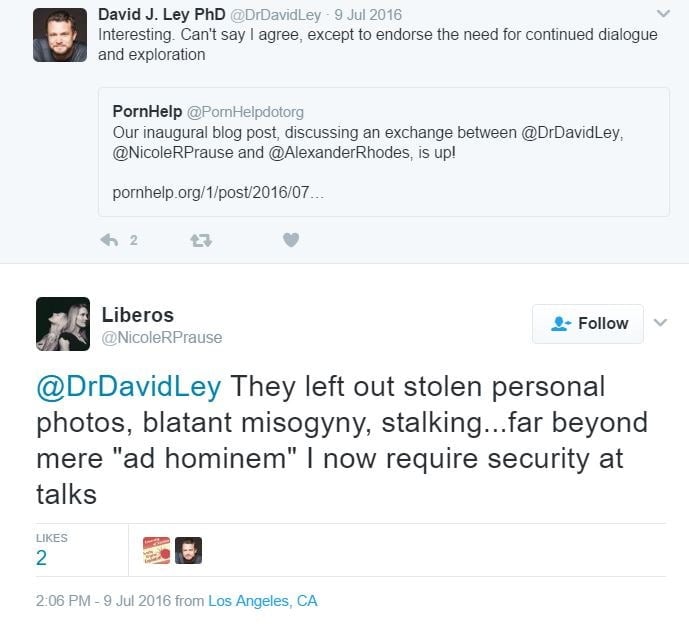The image size is (689, 627).
Task: View the 2 likes count
Action: click(x=42, y=557)
